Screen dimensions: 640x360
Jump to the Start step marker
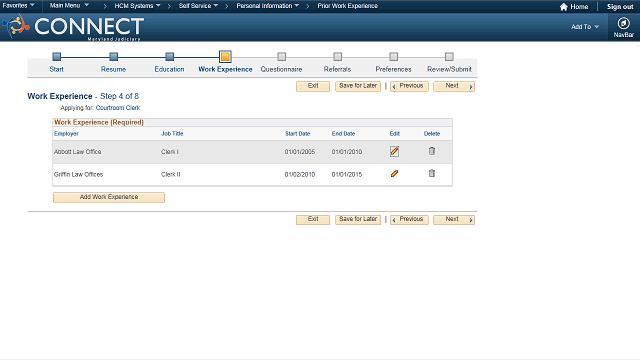pos(57,56)
